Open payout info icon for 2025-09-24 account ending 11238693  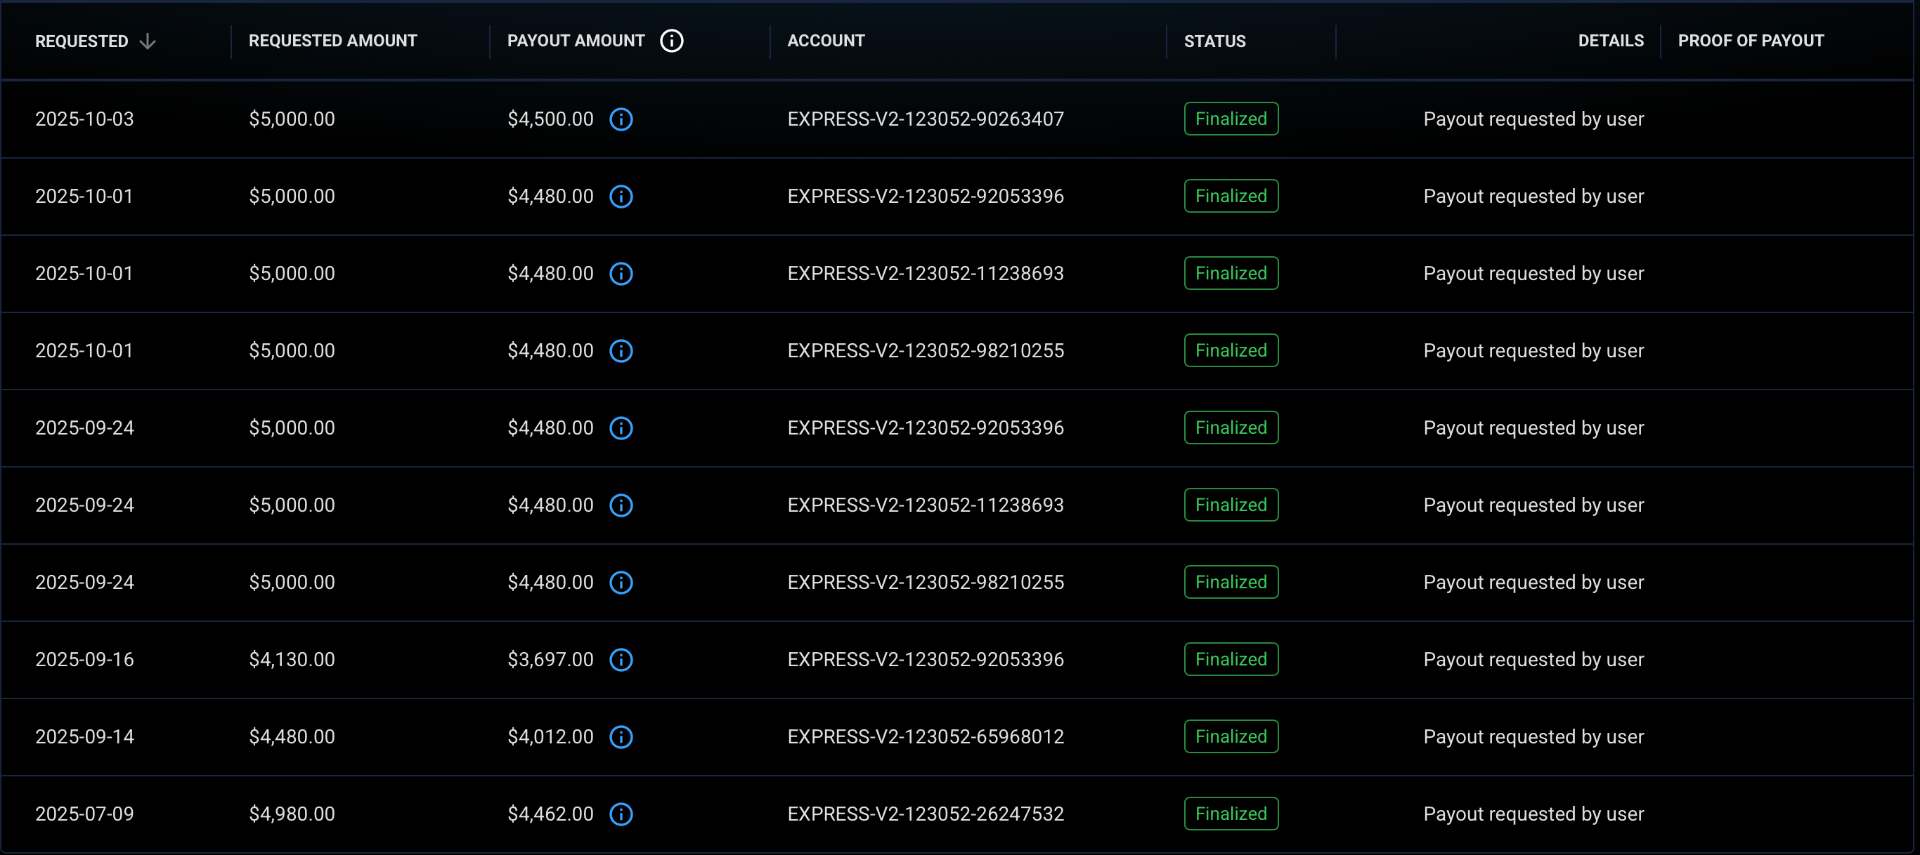[x=621, y=505]
